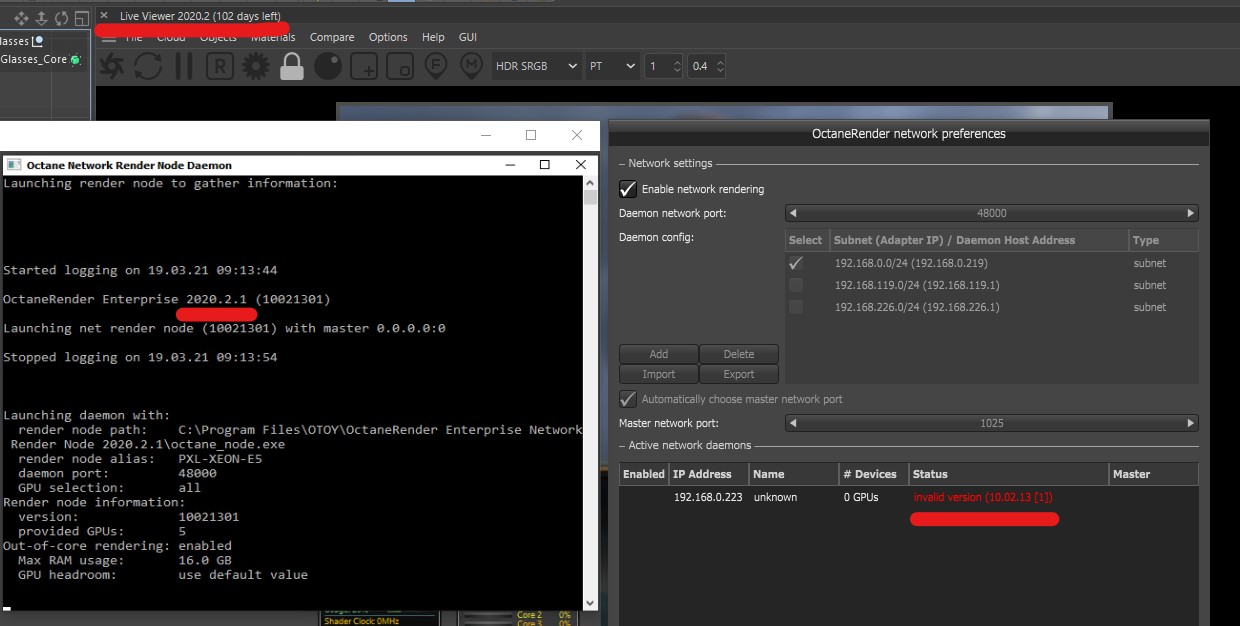
Task: Open Live Viewer settings gear icon
Action: point(256,67)
